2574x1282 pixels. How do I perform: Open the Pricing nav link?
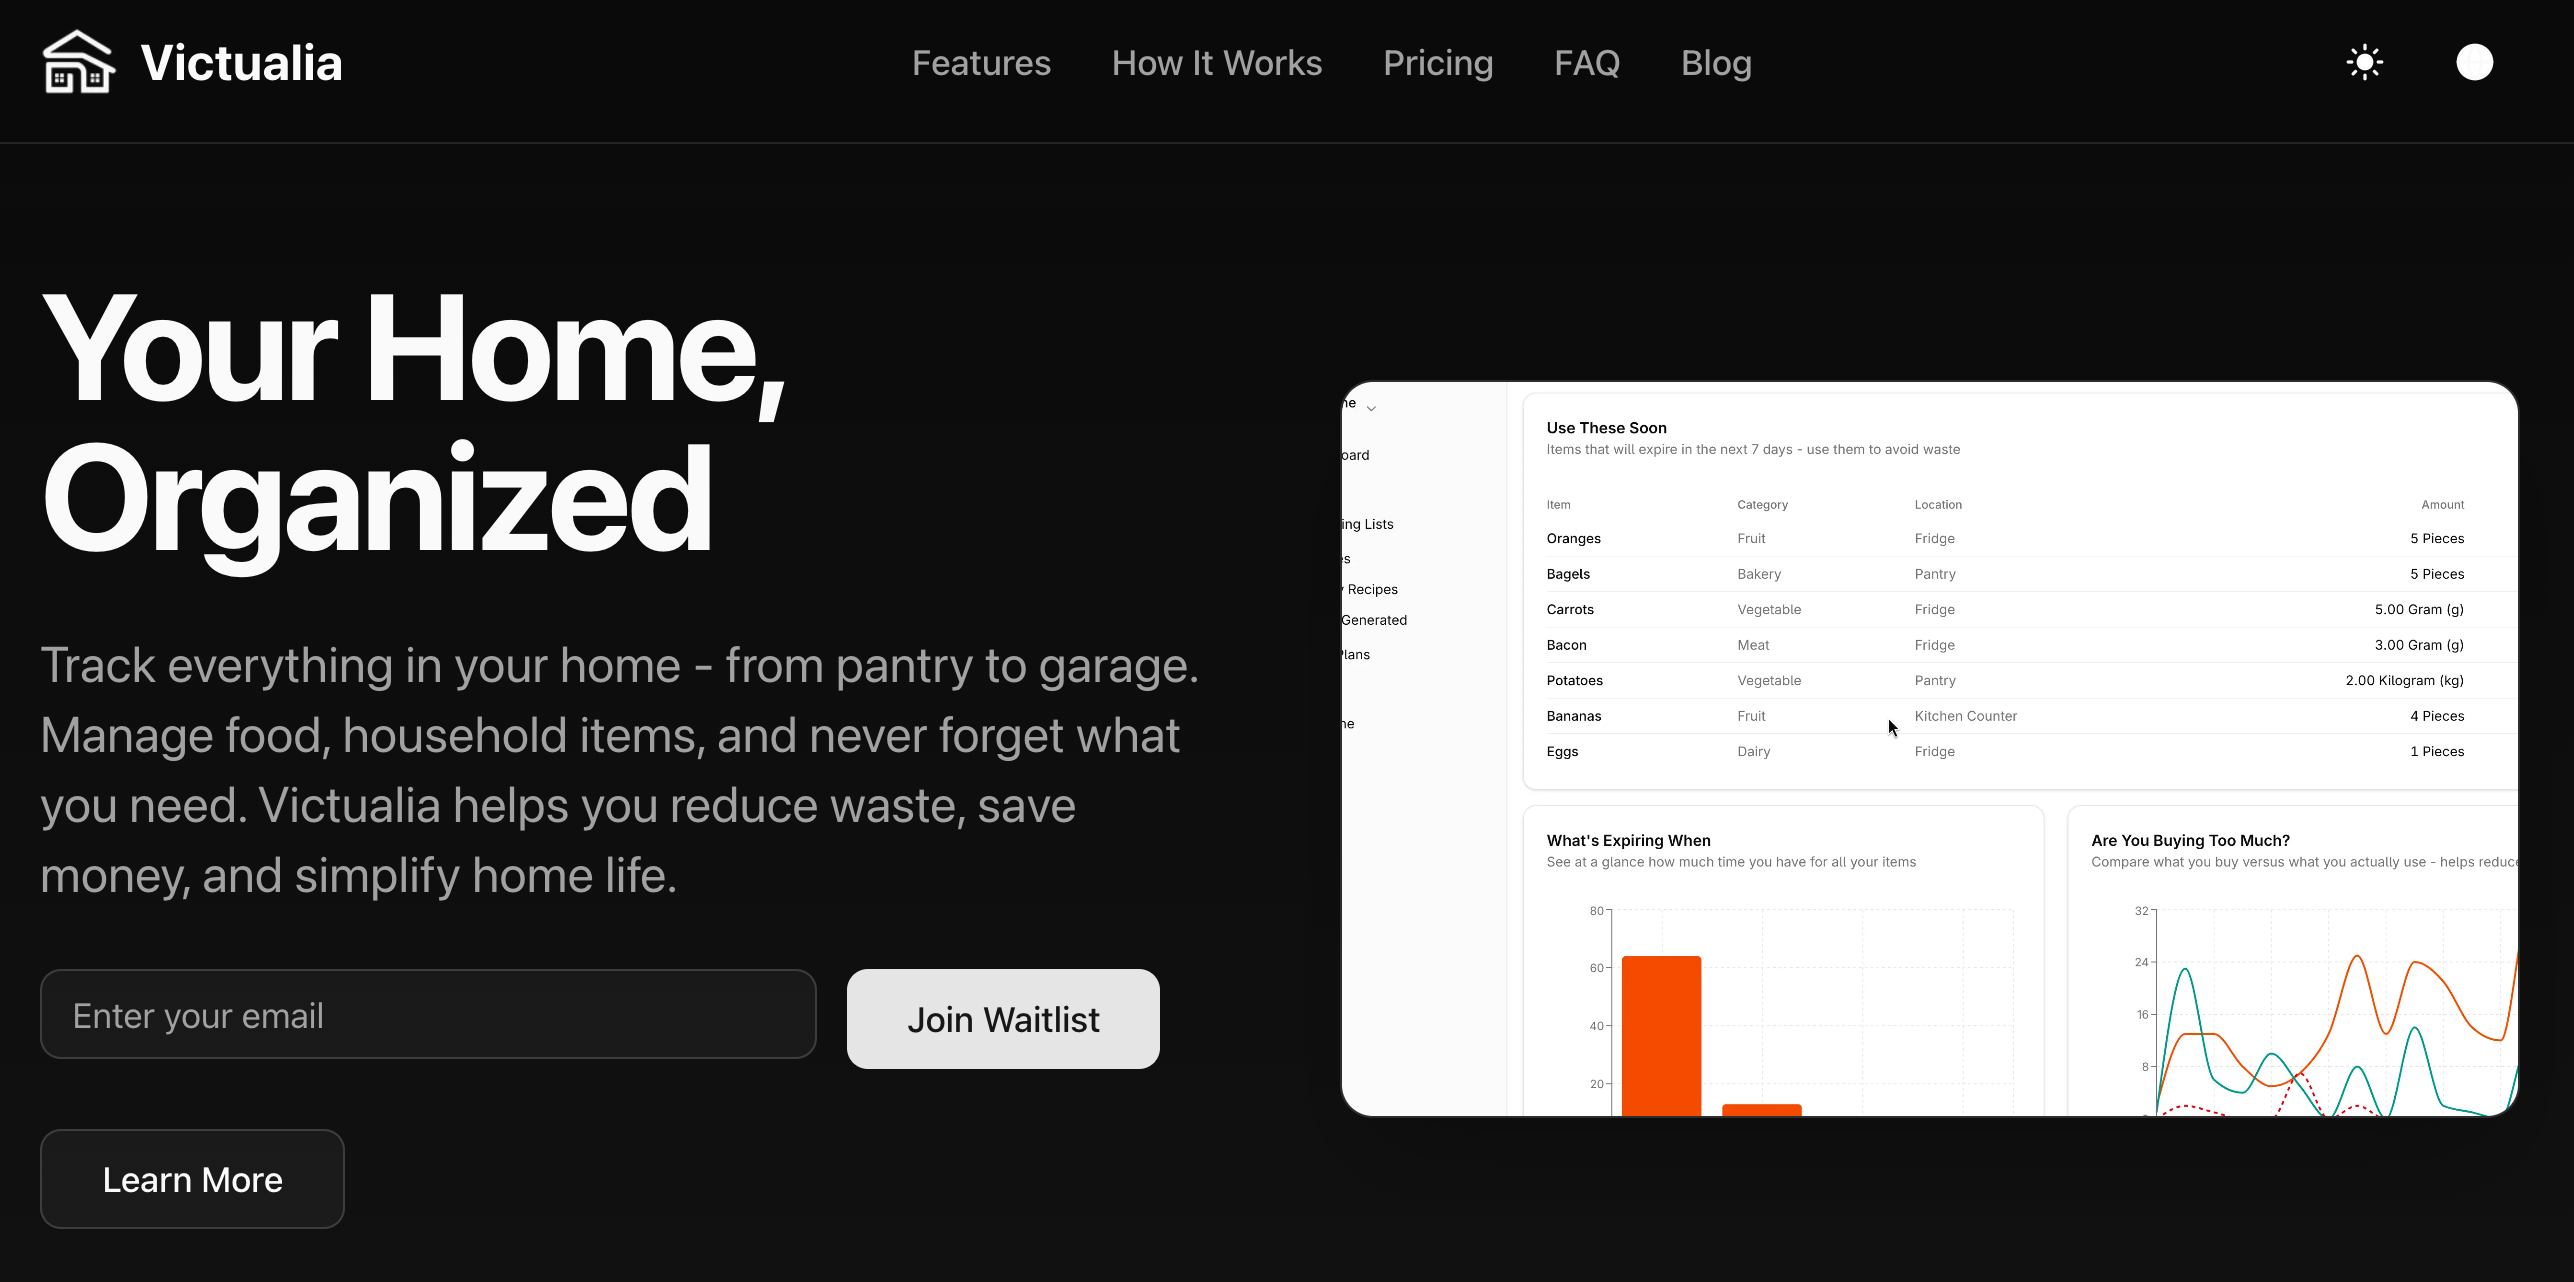1437,63
